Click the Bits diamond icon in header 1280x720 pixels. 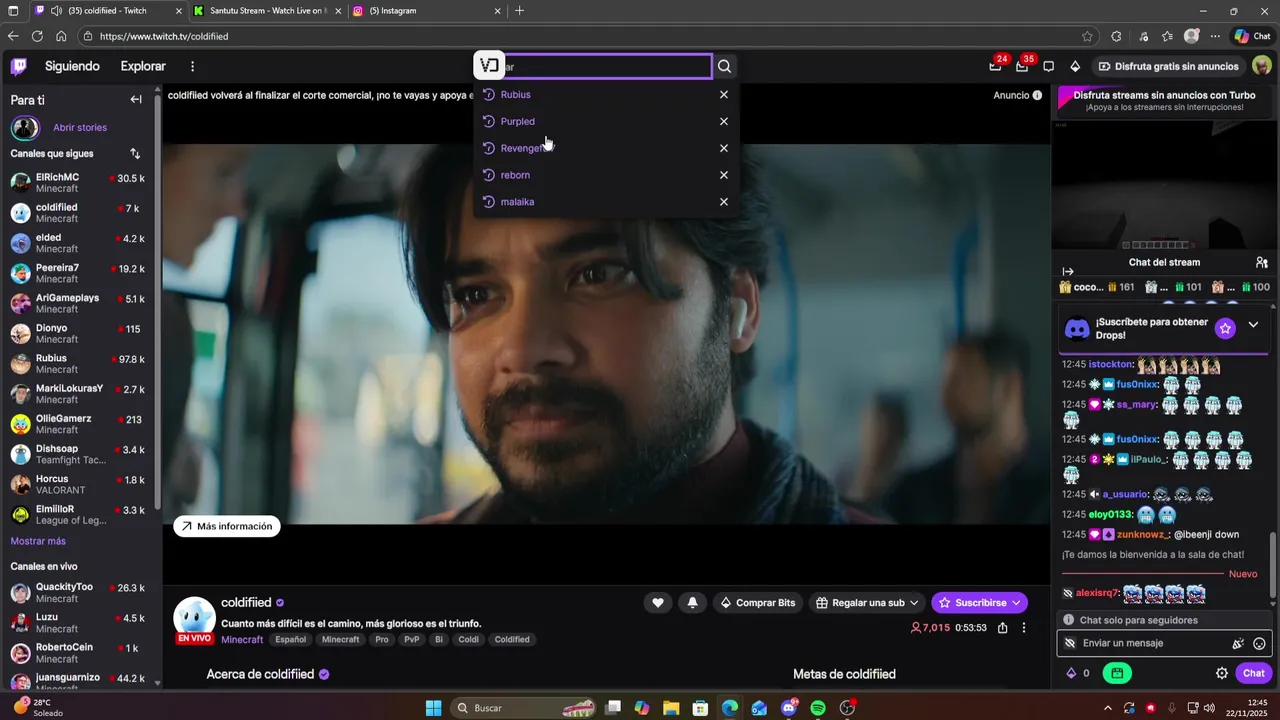[1075, 66]
